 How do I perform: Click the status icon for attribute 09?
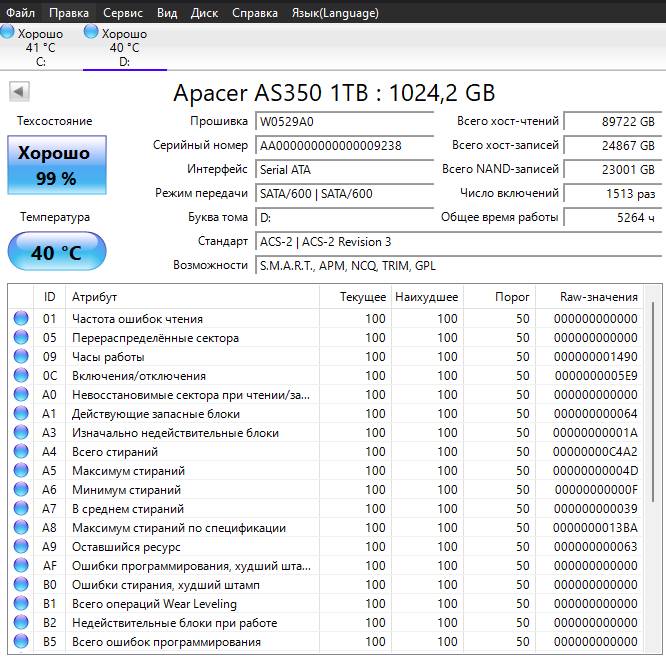point(21,356)
